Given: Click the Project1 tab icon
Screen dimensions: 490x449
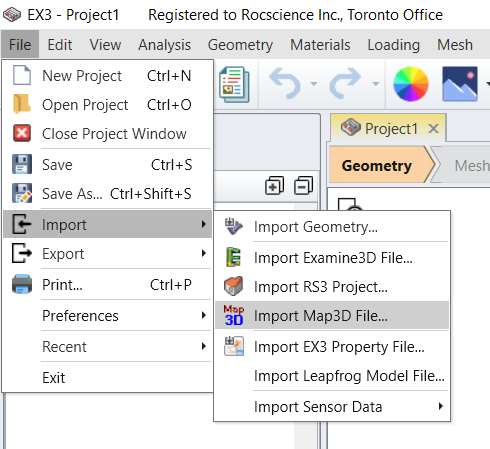Looking at the screenshot, I should [x=350, y=127].
